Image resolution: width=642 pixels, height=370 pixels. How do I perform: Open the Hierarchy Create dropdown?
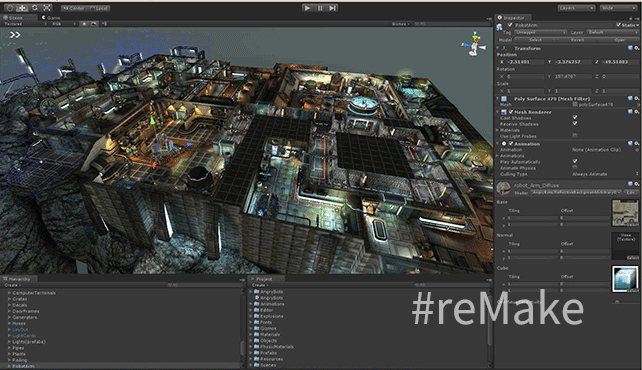click(13, 285)
